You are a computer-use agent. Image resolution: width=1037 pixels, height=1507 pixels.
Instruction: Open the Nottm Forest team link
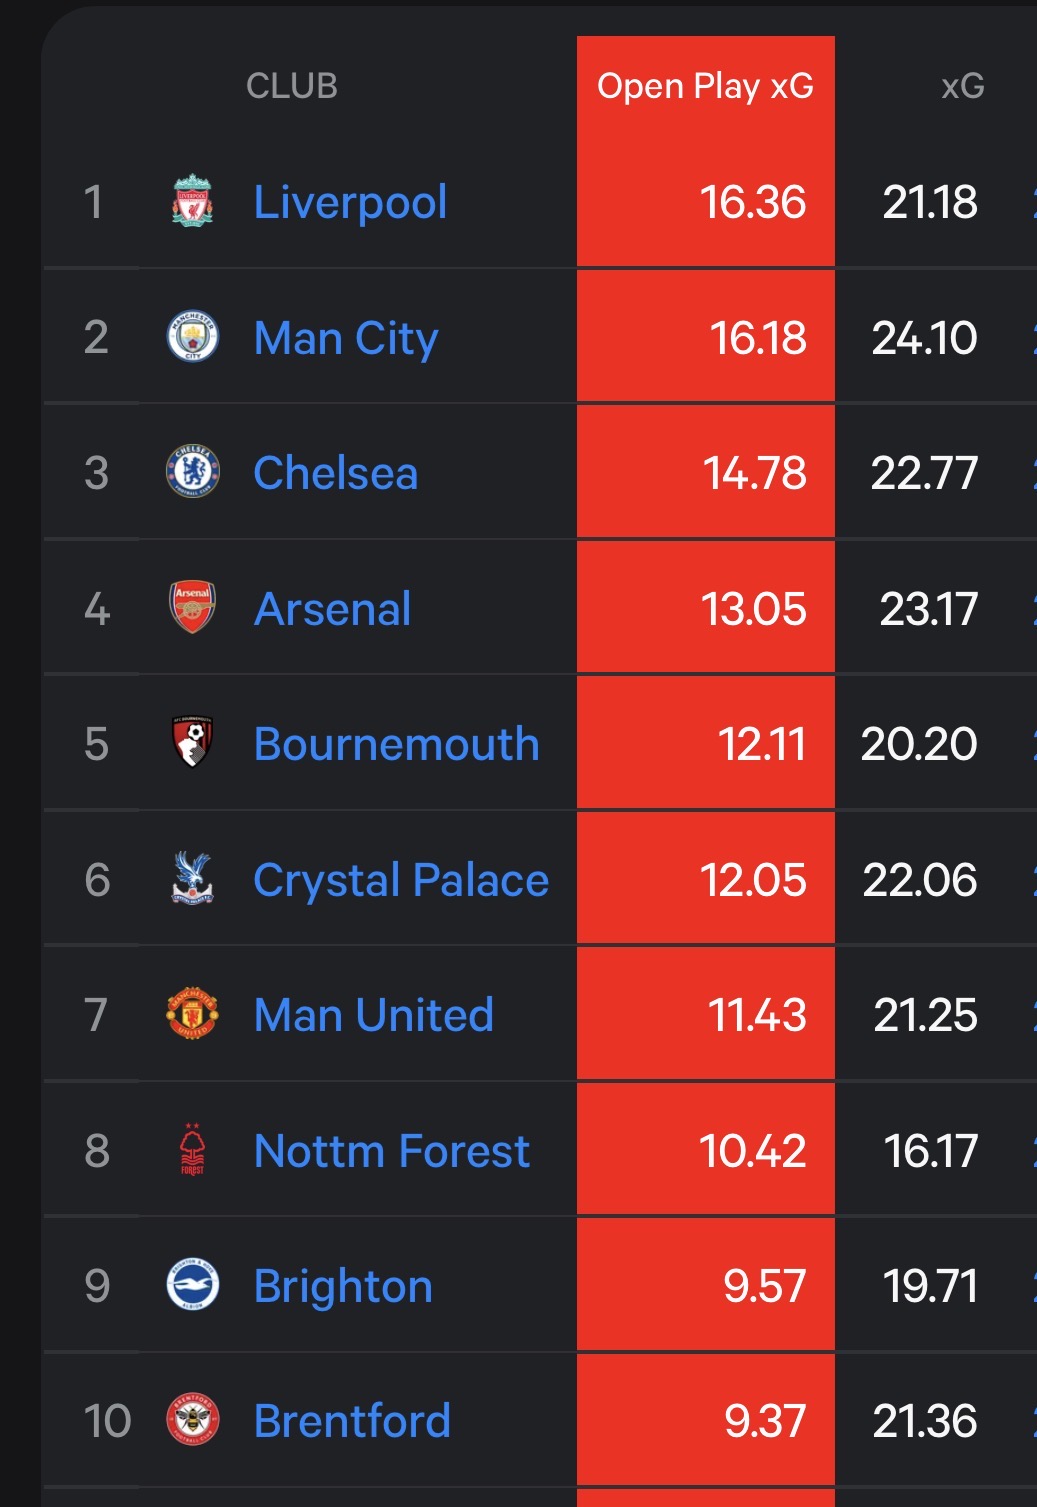[x=392, y=1151]
